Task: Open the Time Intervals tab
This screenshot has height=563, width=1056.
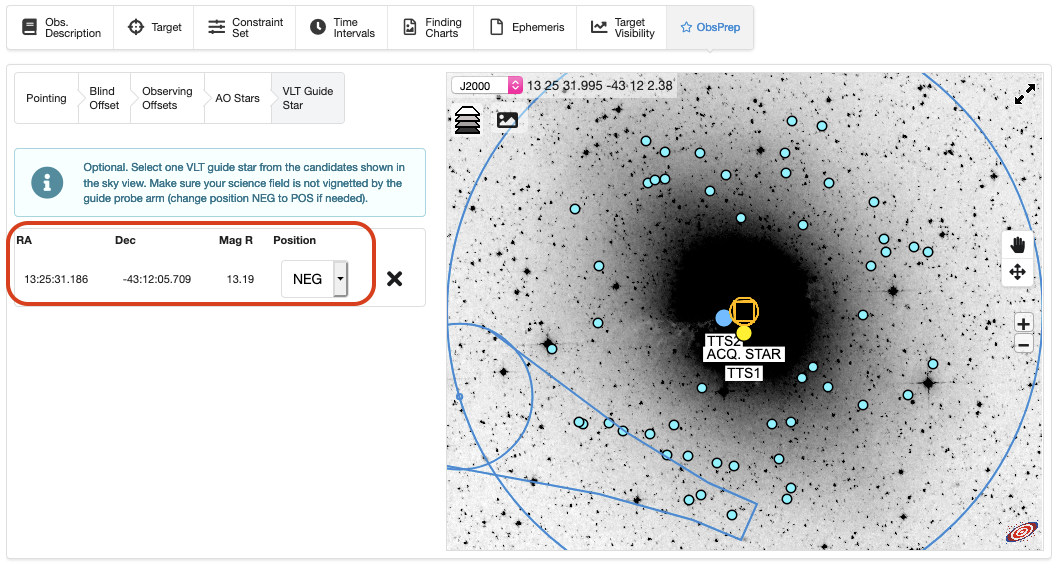Action: (341, 28)
